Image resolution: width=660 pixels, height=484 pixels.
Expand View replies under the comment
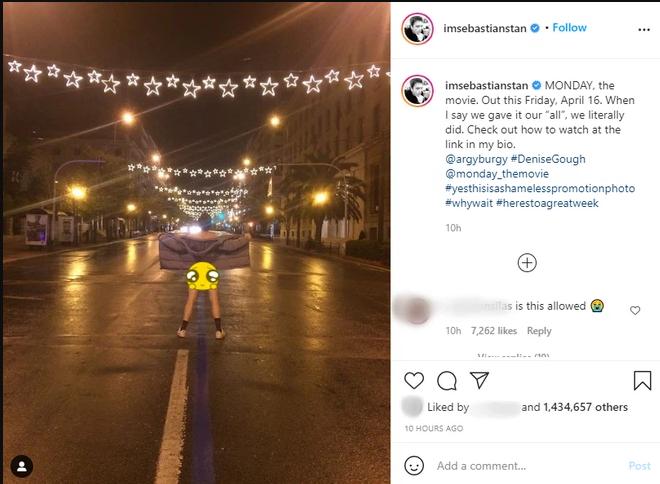[x=514, y=356]
